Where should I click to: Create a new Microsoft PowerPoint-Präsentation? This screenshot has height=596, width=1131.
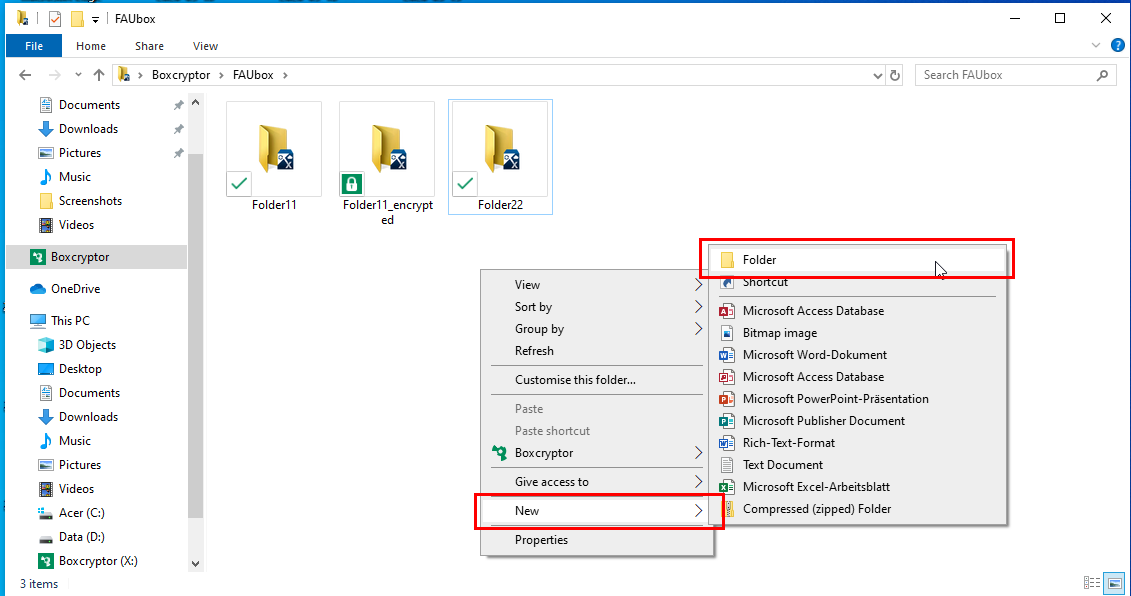click(x=858, y=399)
